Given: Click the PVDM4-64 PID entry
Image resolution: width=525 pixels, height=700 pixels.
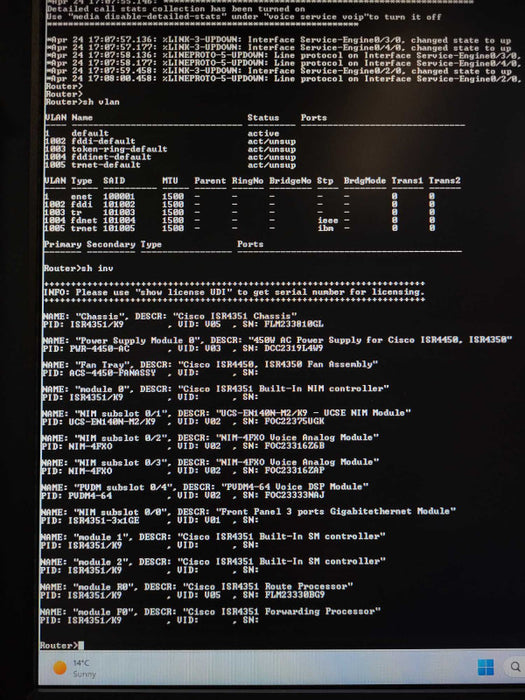Looking at the screenshot, I should click(77, 496).
